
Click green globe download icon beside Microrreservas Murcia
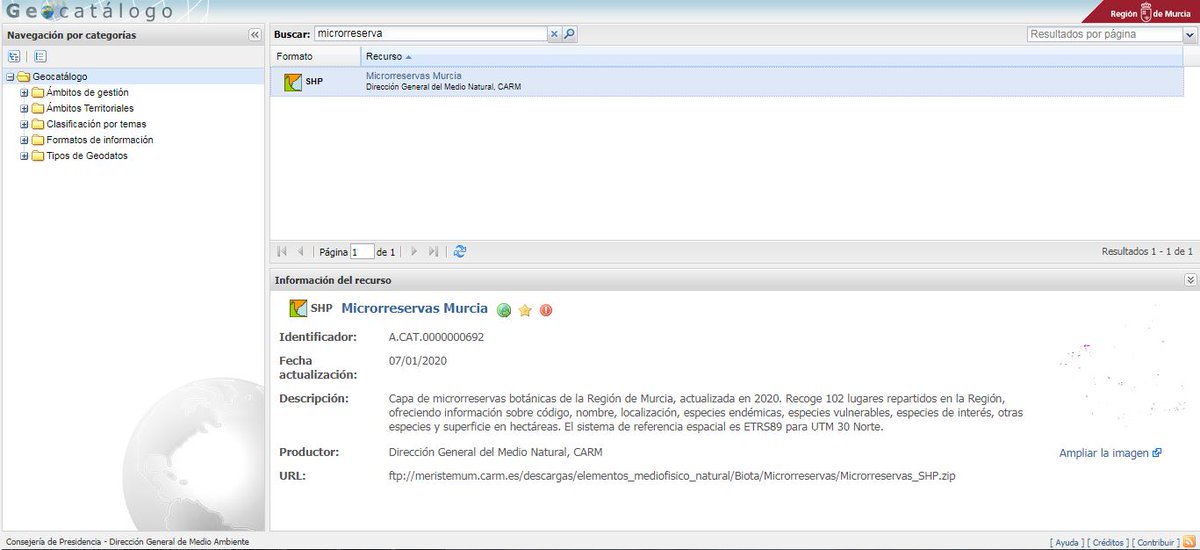(504, 310)
